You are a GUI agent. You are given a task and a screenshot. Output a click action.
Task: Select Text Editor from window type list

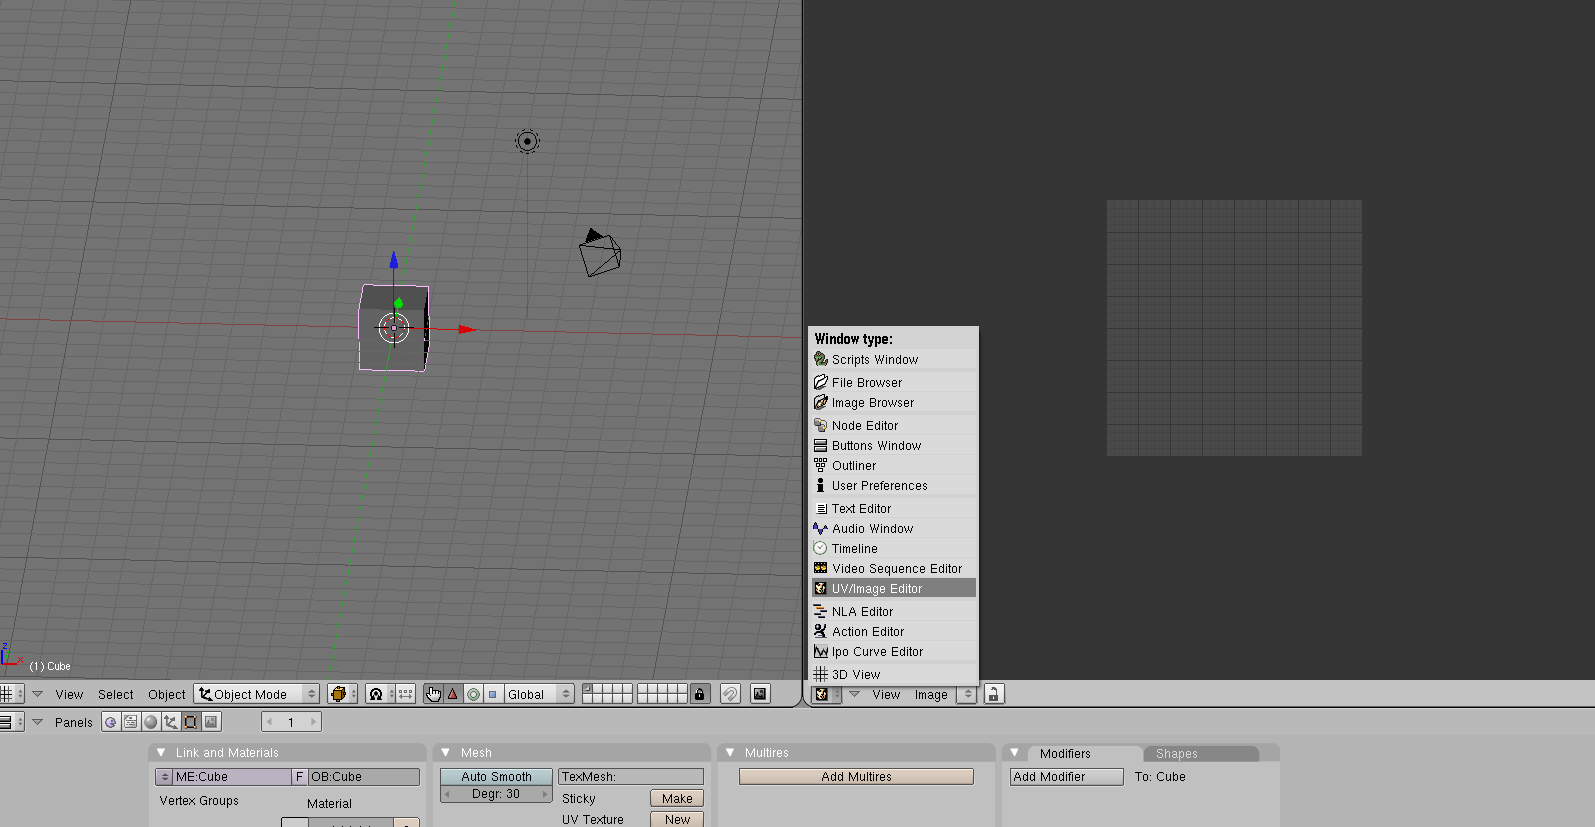[x=861, y=509]
